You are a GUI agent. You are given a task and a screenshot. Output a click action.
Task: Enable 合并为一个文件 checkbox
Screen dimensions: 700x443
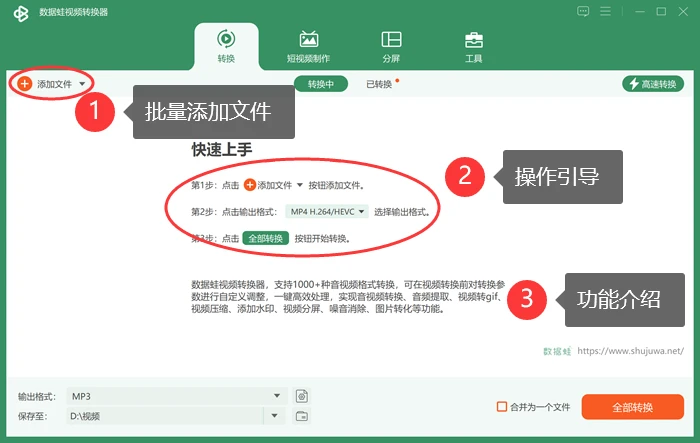click(502, 406)
